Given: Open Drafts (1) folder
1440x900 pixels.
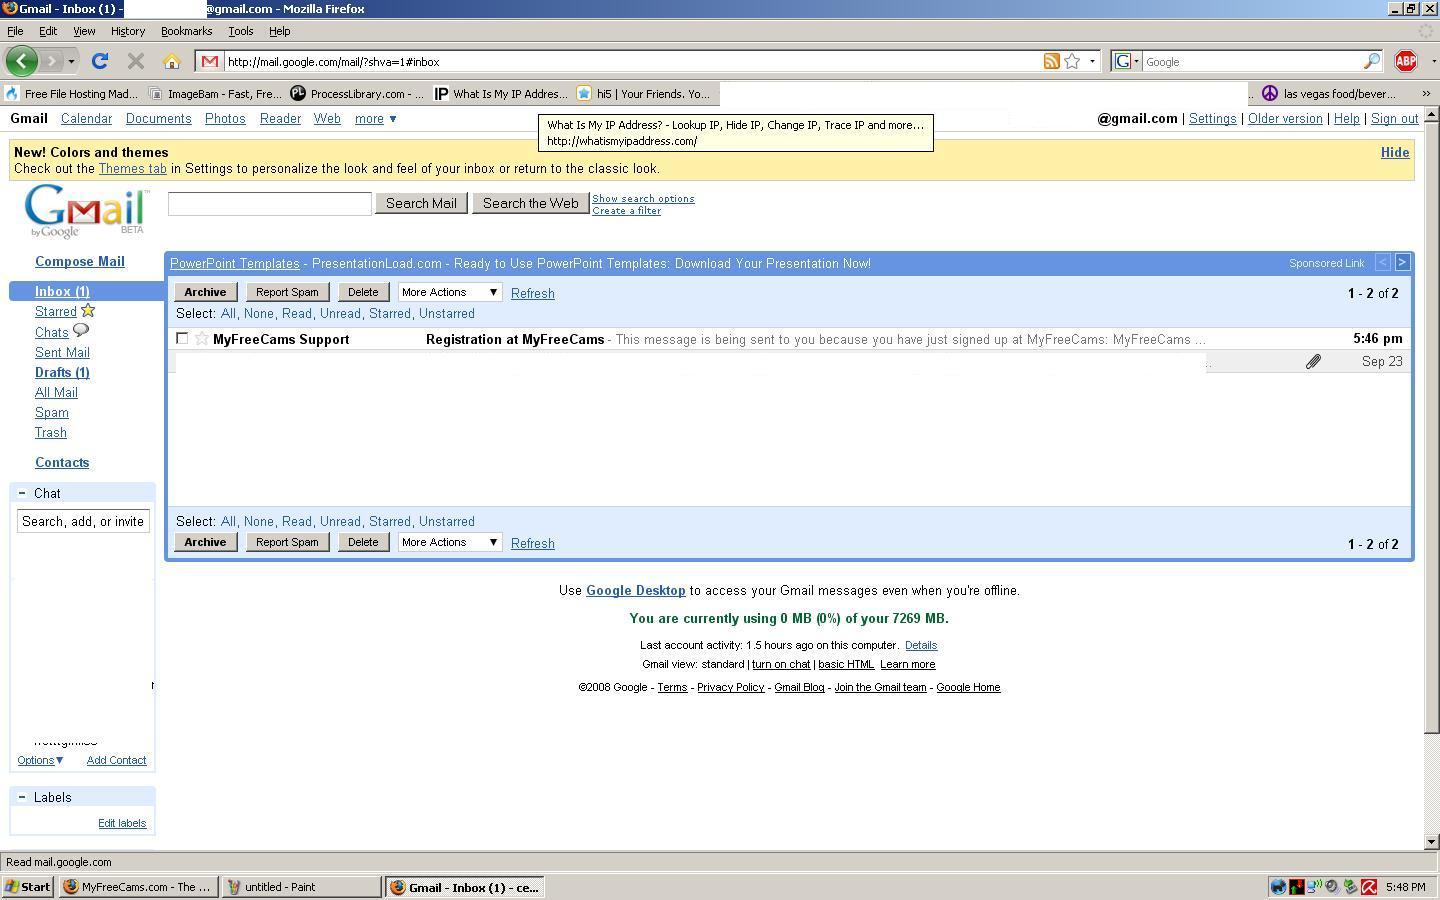Looking at the screenshot, I should 62,372.
